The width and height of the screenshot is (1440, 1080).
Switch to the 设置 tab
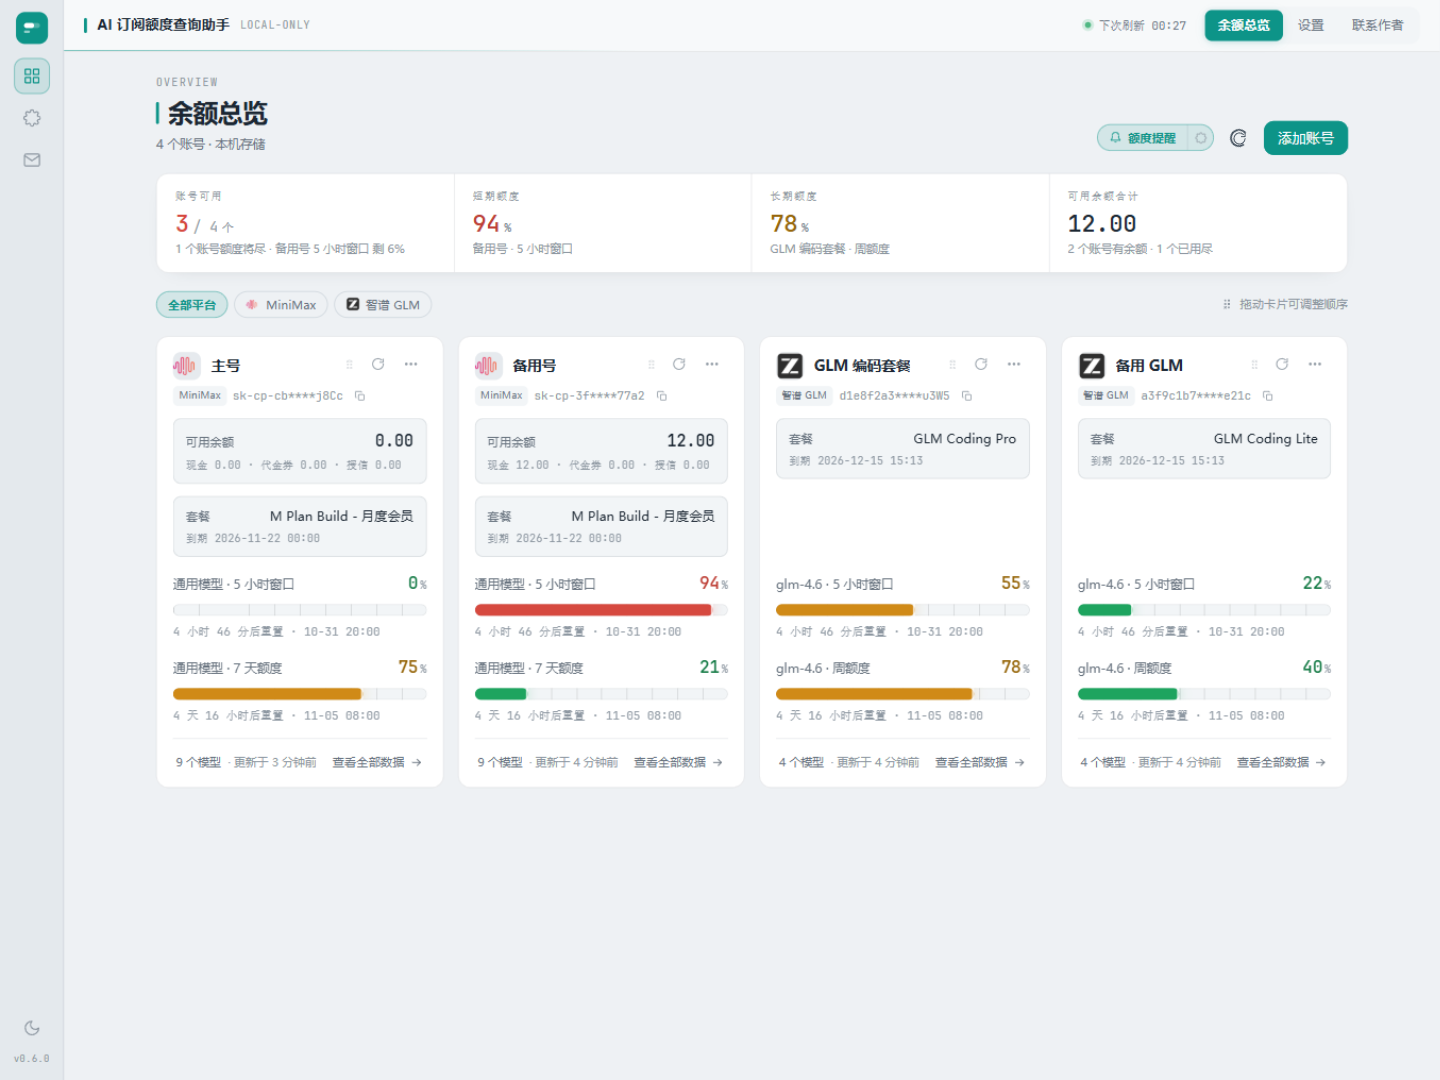[x=1311, y=25]
